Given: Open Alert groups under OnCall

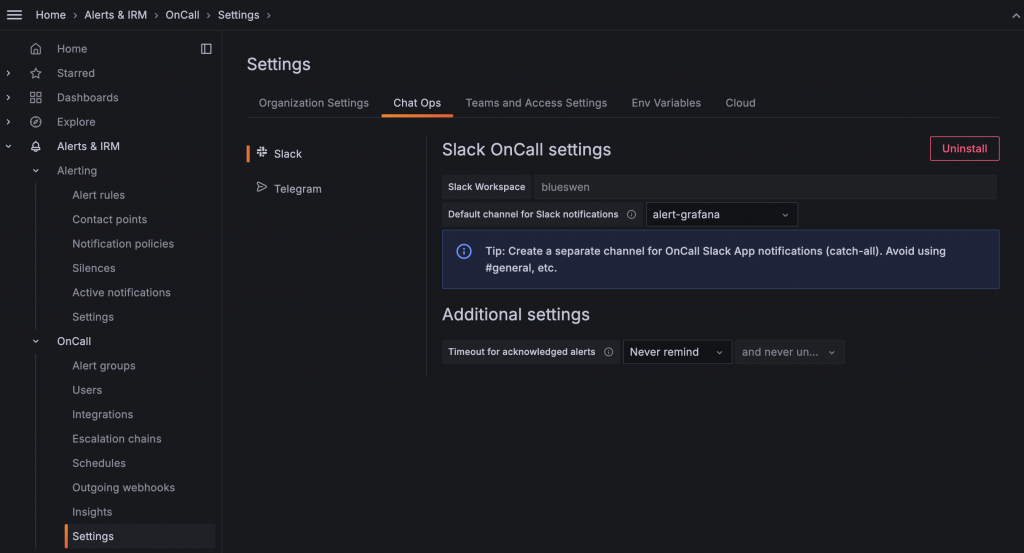Looking at the screenshot, I should (x=104, y=366).
